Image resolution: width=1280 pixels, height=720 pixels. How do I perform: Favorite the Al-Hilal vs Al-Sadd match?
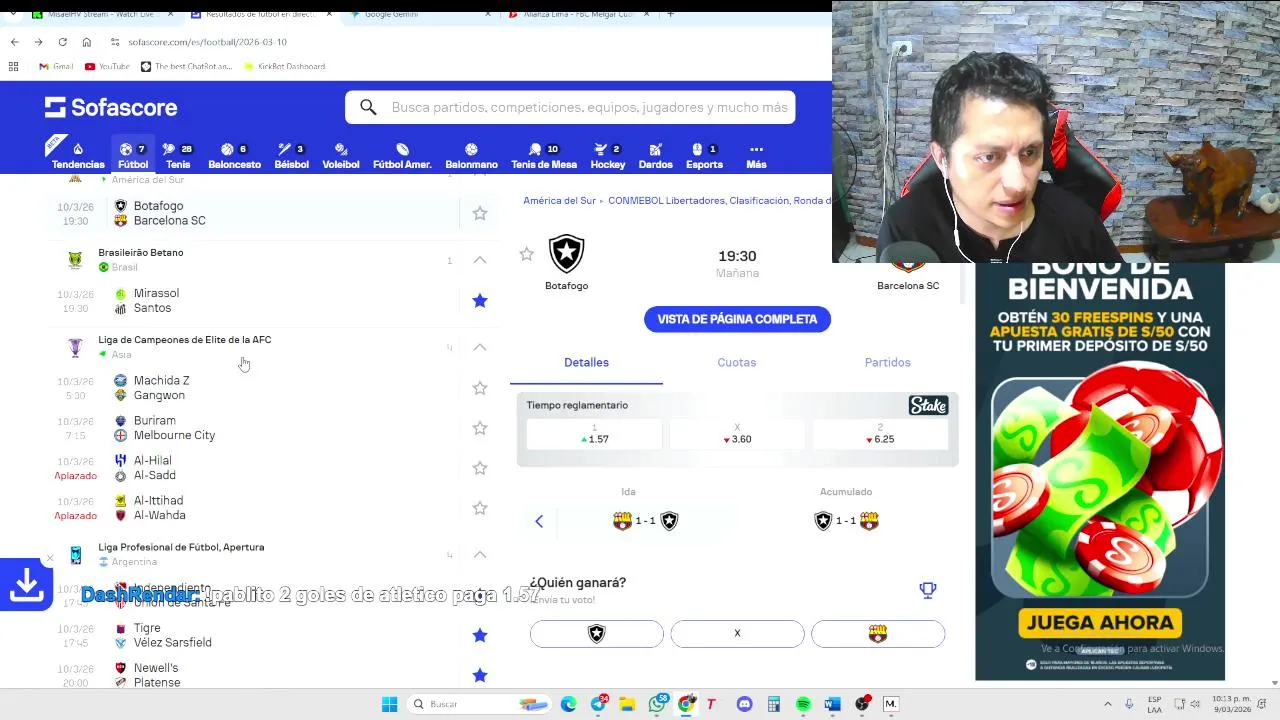(x=480, y=468)
